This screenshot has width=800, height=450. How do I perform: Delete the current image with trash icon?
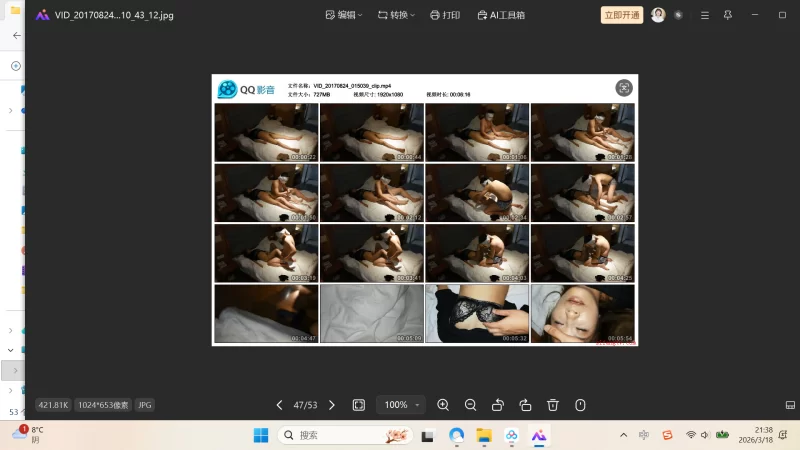click(553, 405)
